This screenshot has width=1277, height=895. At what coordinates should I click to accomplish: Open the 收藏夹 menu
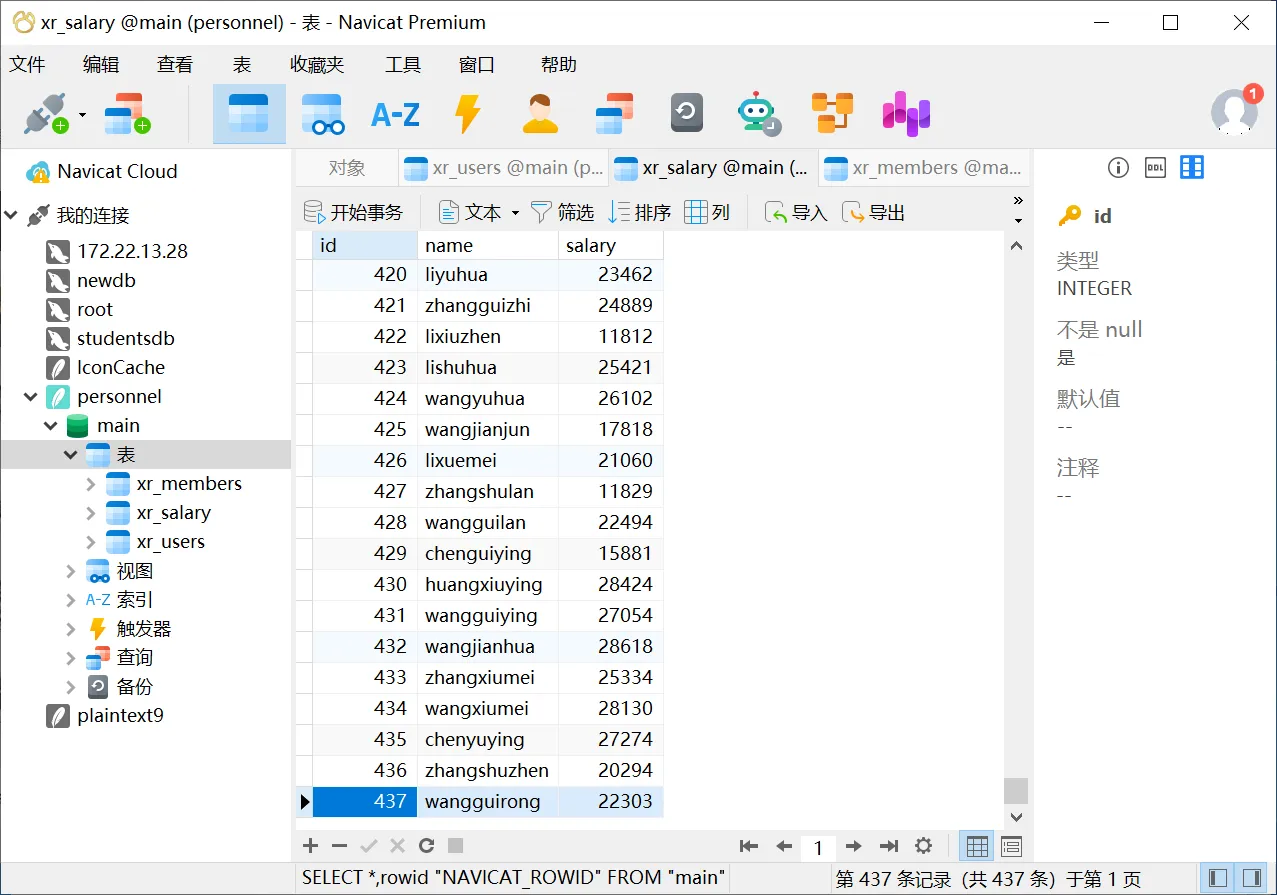[x=317, y=65]
